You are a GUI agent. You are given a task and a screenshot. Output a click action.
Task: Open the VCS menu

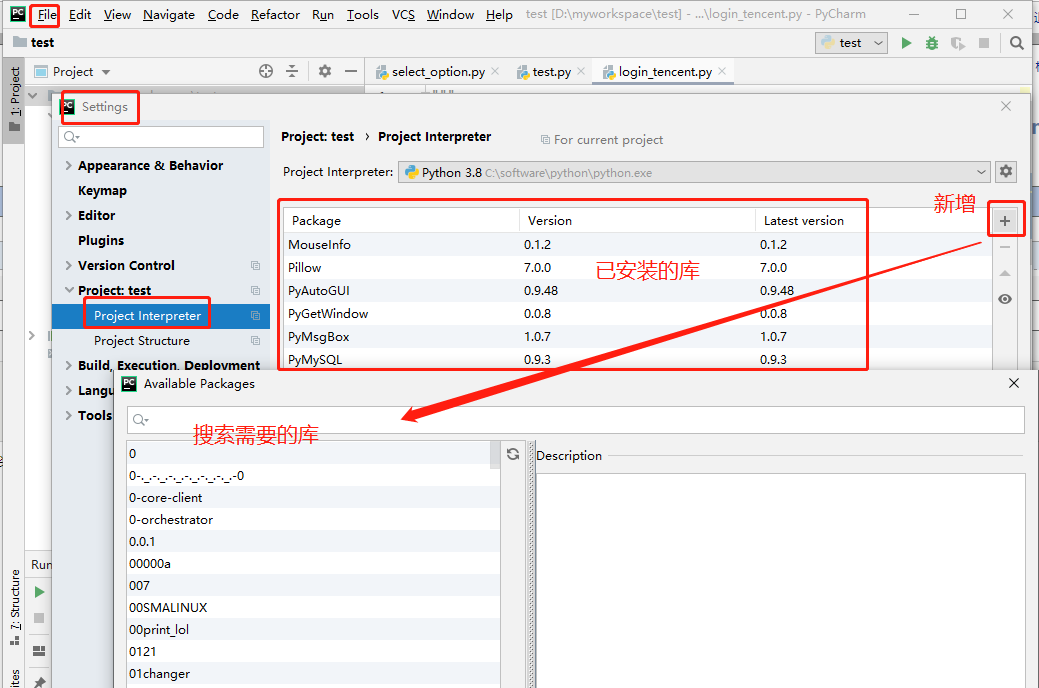pos(403,15)
